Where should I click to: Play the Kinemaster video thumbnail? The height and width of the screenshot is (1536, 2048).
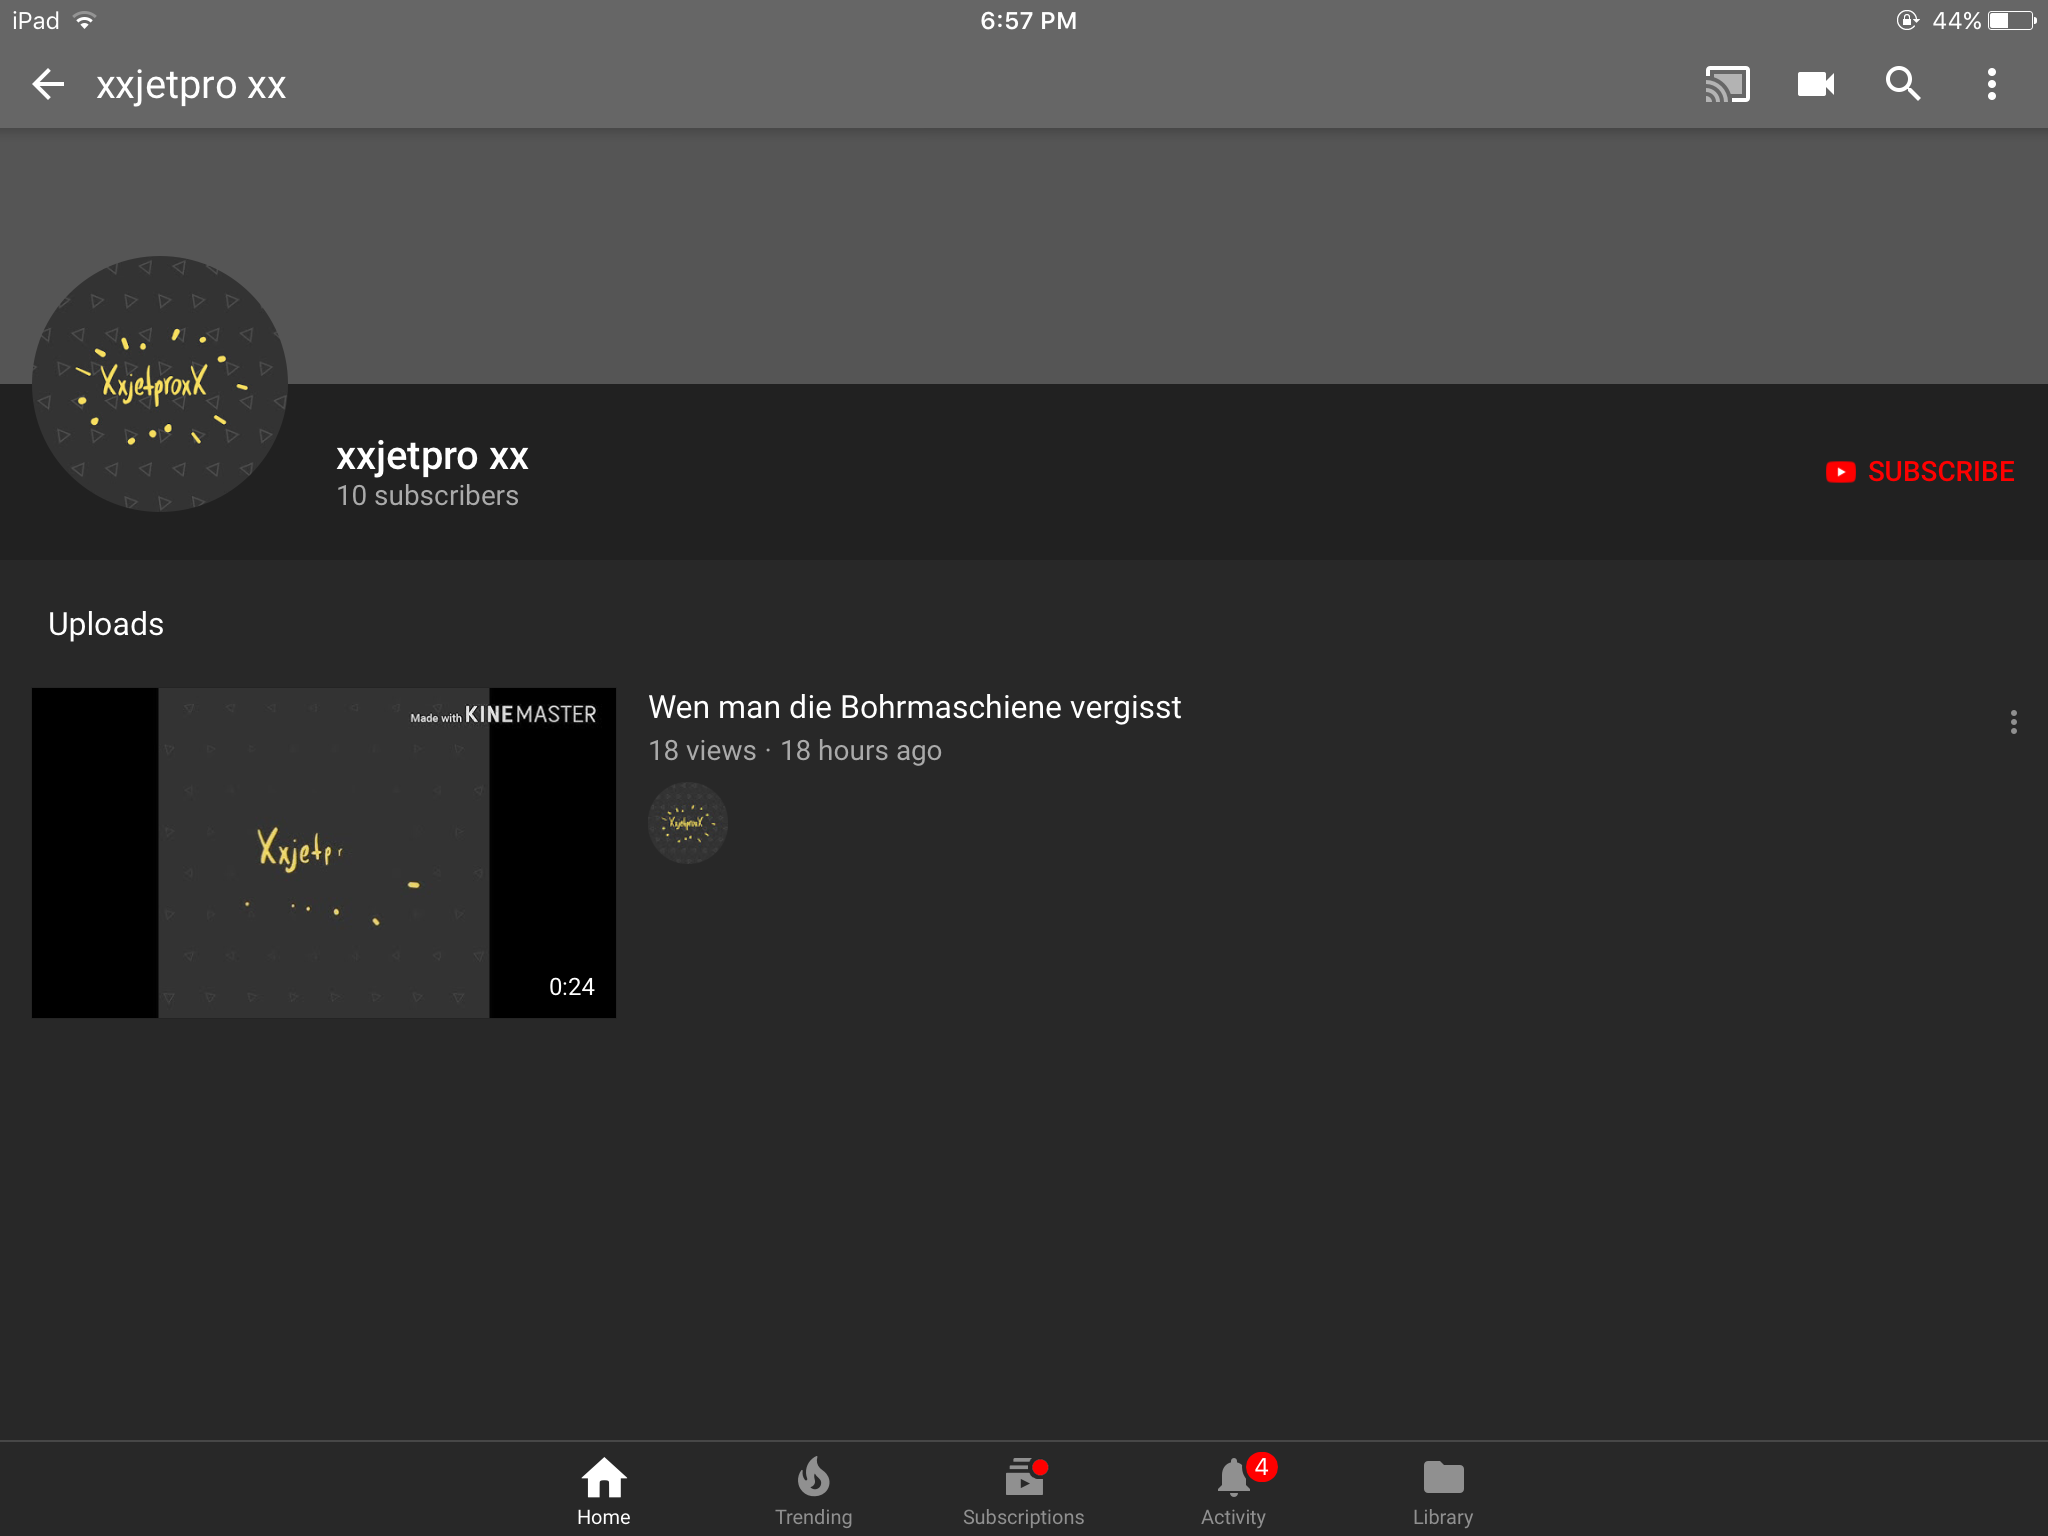(x=324, y=853)
